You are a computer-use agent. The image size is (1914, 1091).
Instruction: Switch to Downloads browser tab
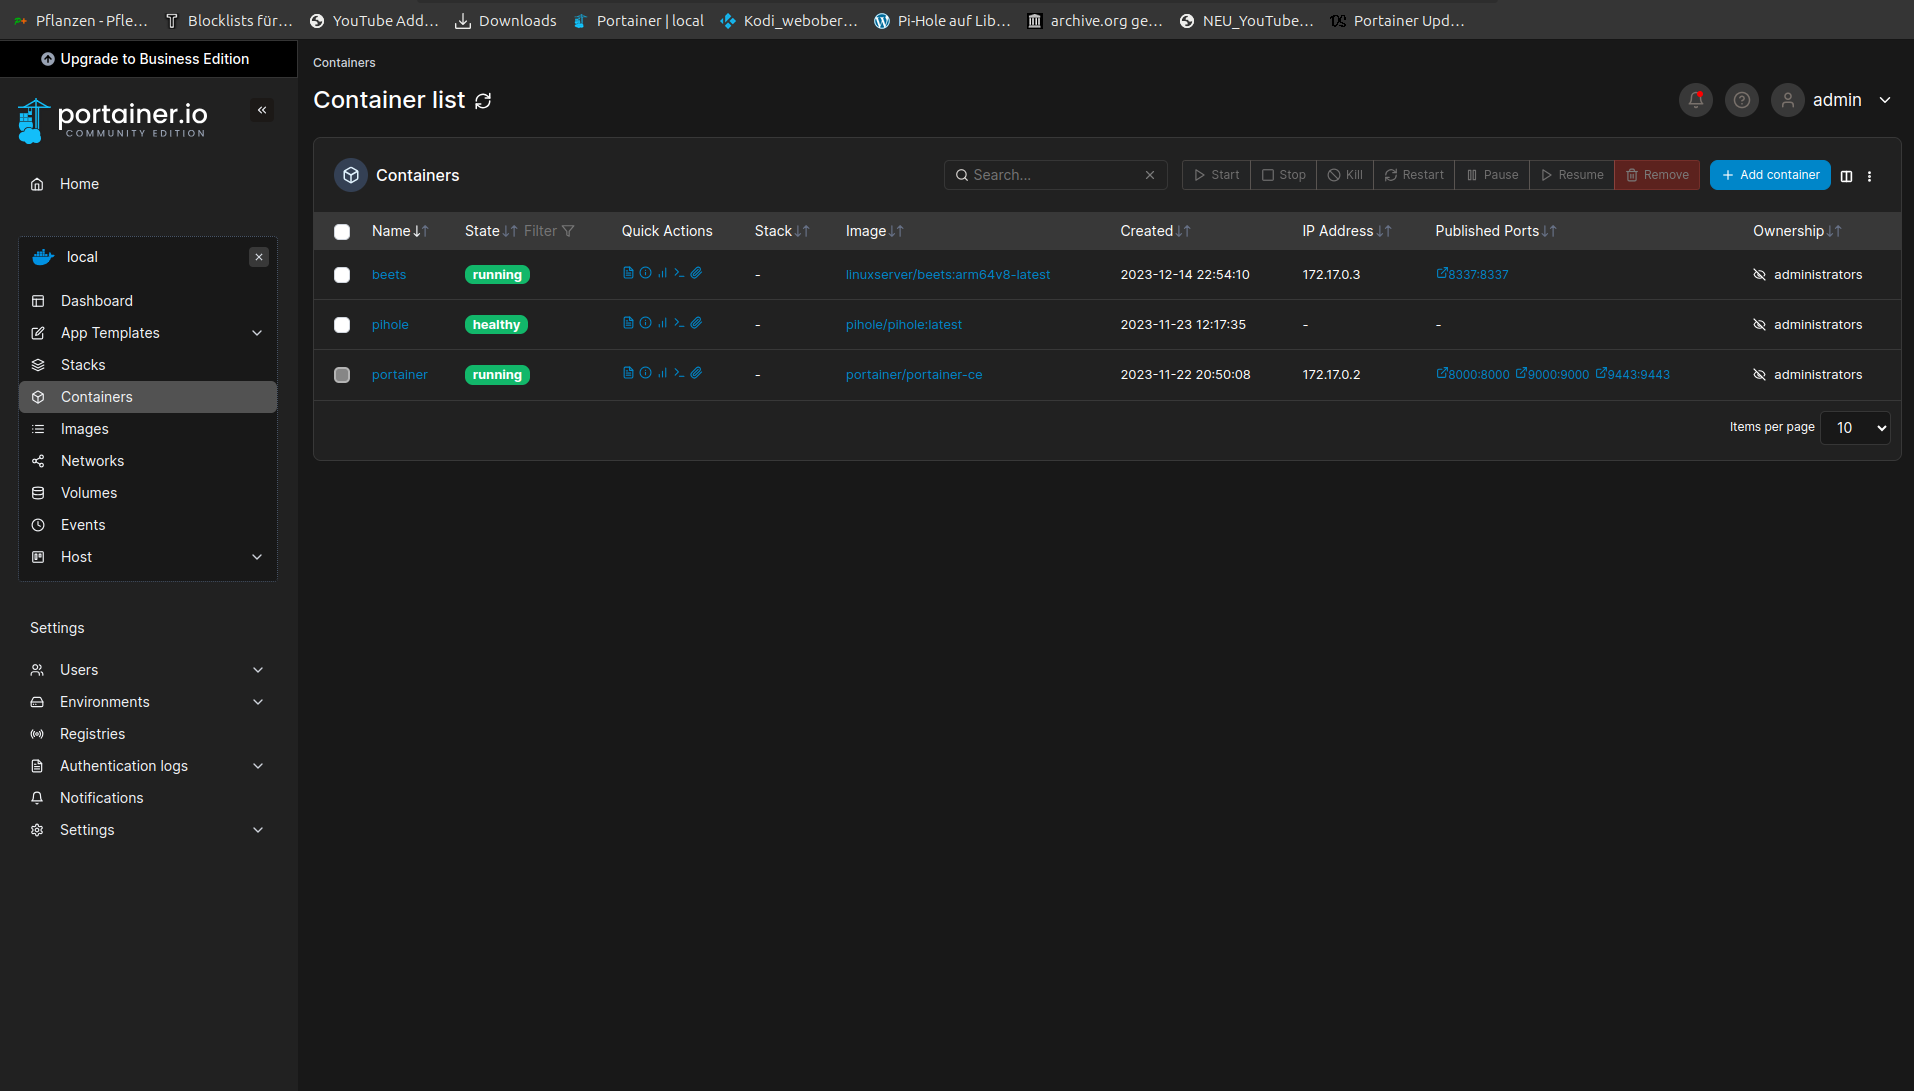506,20
